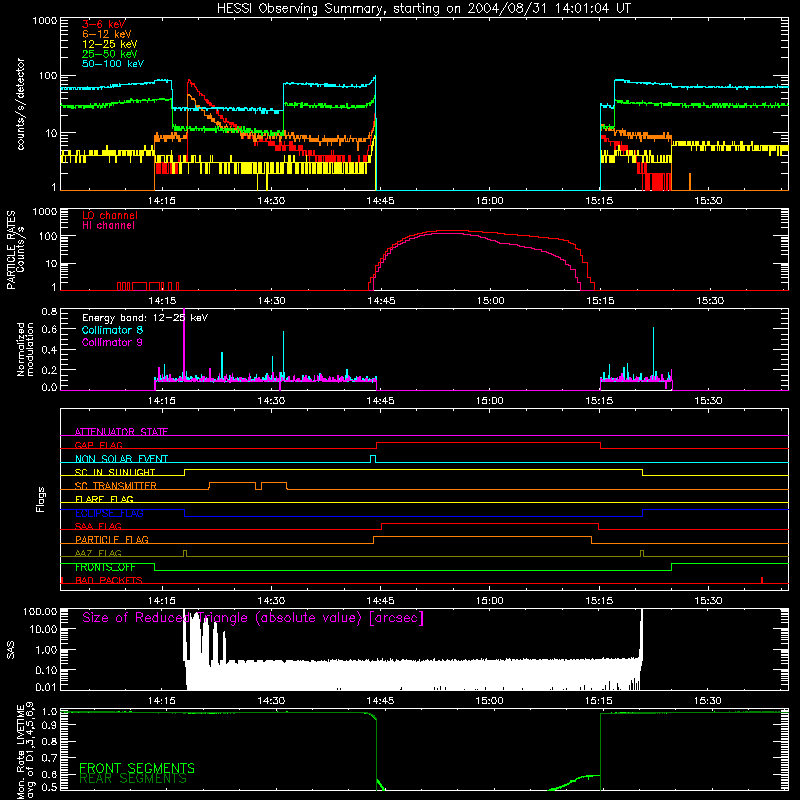The width and height of the screenshot is (800, 800).
Task: Click the 'A2Z FLAG' label
Action: 98,553
